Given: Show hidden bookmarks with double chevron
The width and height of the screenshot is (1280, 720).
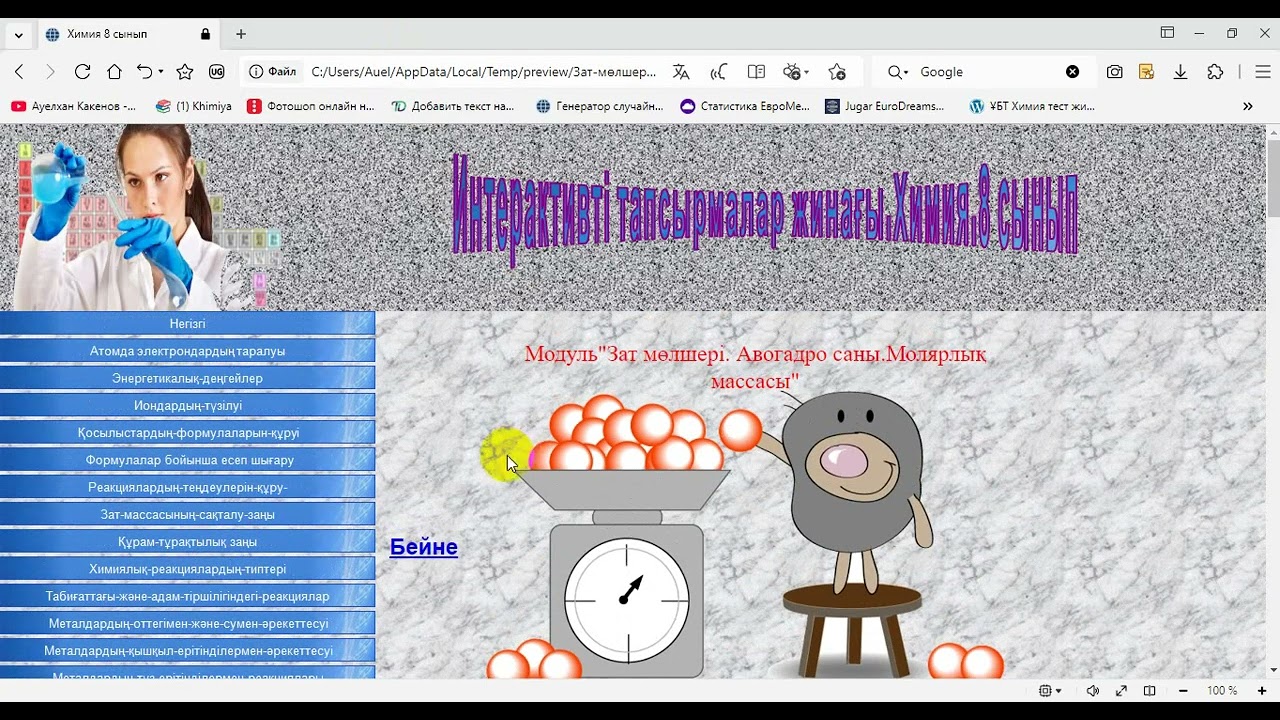Looking at the screenshot, I should 1247,106.
